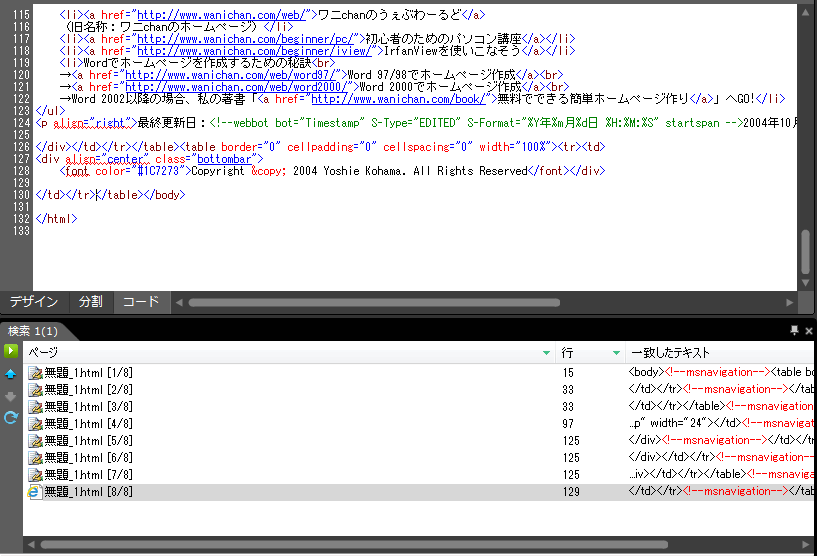The width and height of the screenshot is (817, 556).
Task: Close the search results panel
Action: (809, 331)
